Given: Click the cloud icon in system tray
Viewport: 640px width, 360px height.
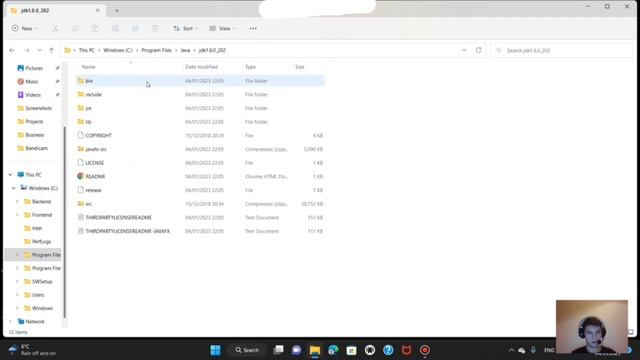Looking at the screenshot, I should 522,350.
